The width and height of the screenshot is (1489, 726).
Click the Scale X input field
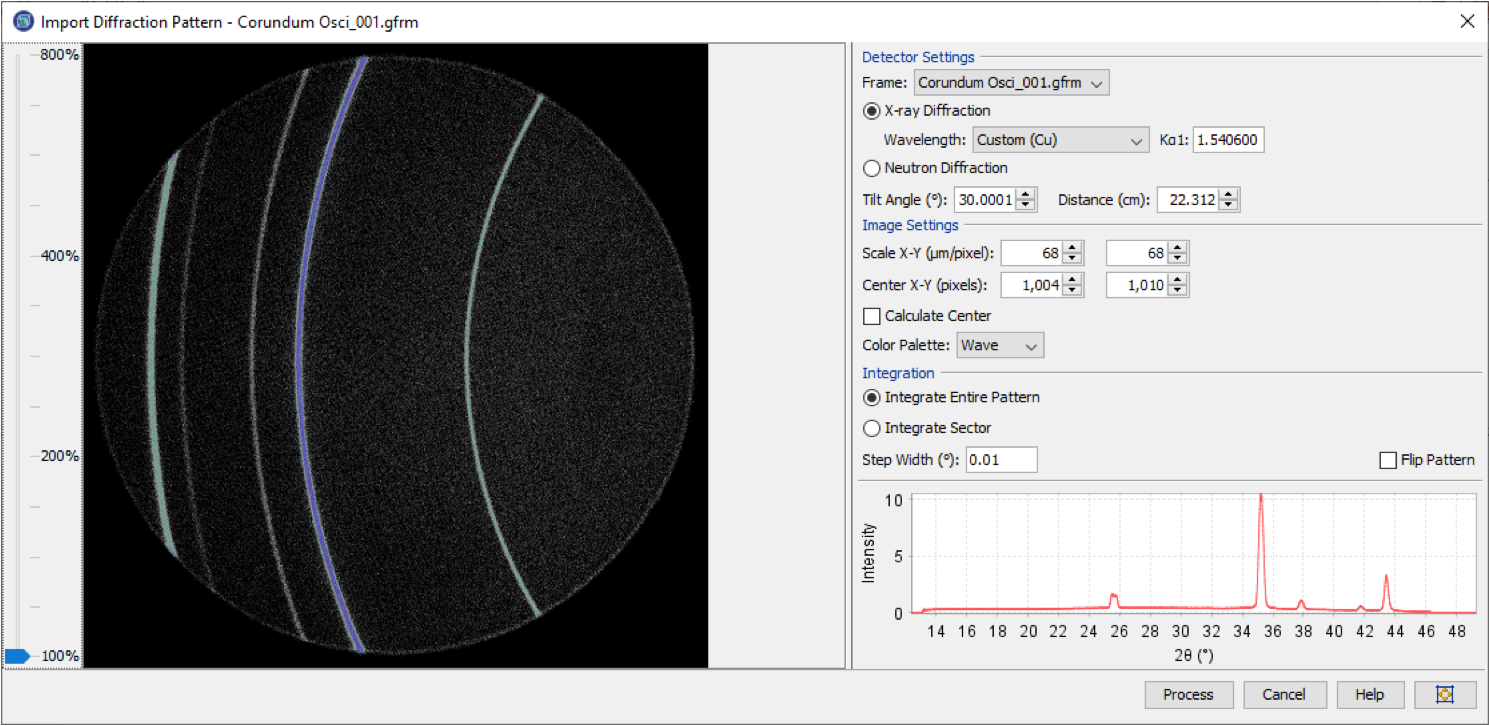pos(1032,254)
